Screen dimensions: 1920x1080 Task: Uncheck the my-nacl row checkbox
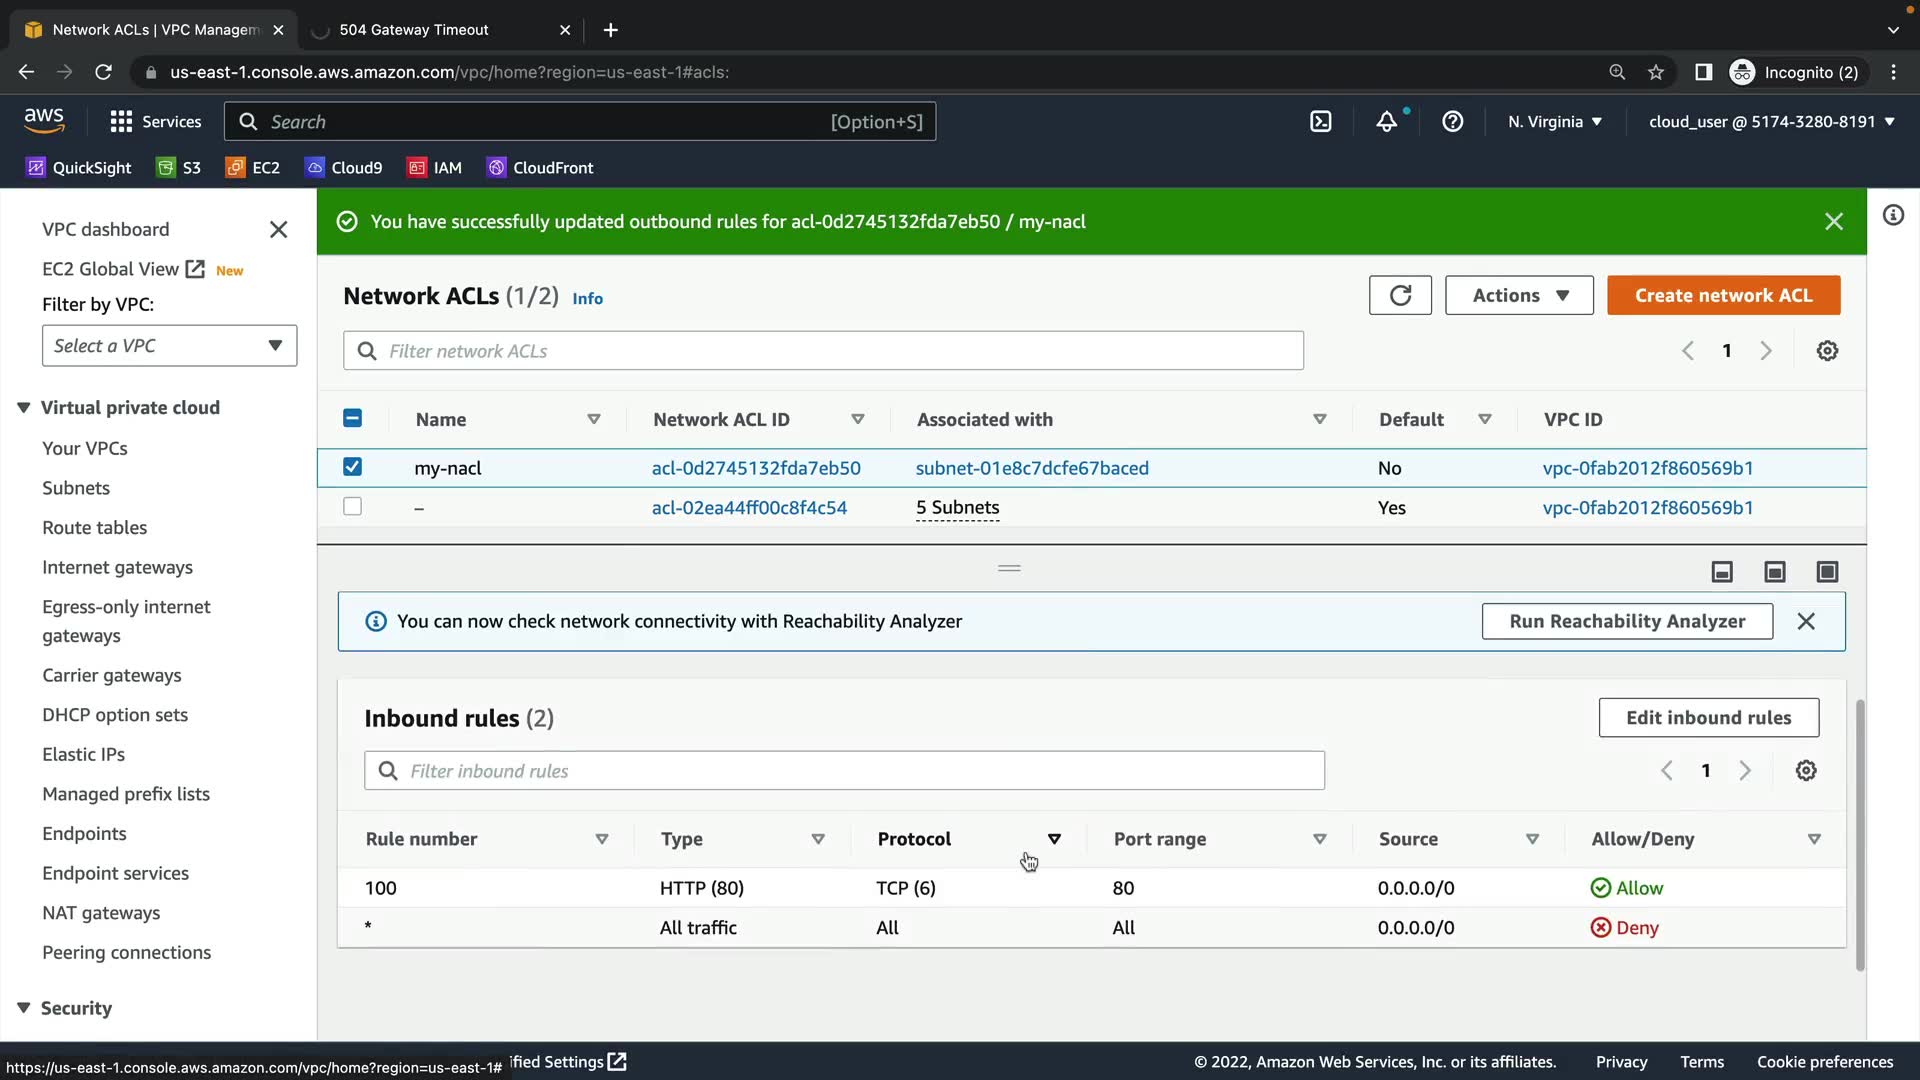[x=352, y=467]
